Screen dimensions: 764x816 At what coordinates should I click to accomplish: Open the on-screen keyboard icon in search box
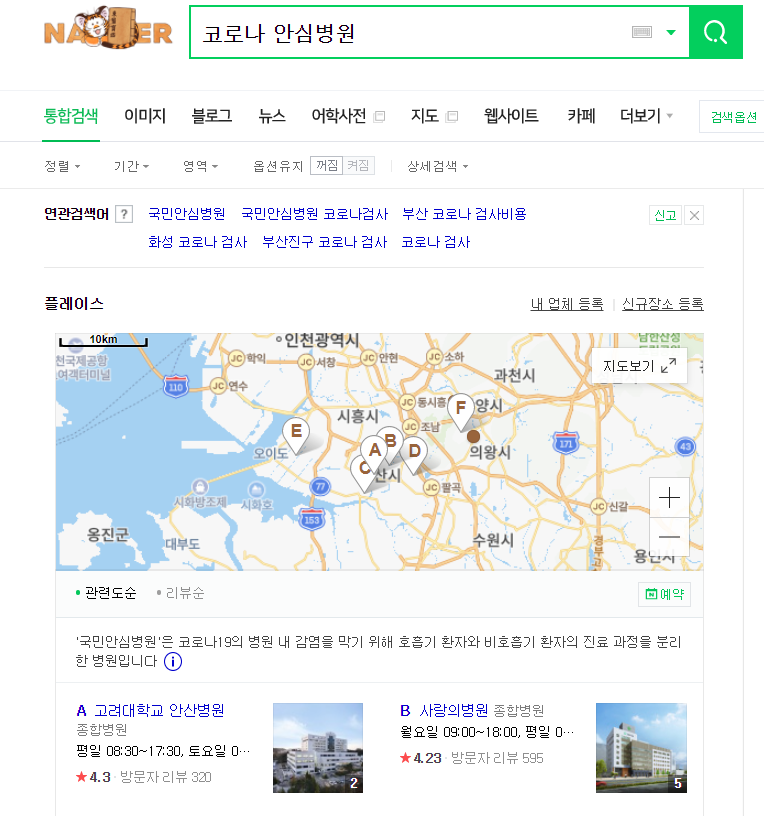641,32
